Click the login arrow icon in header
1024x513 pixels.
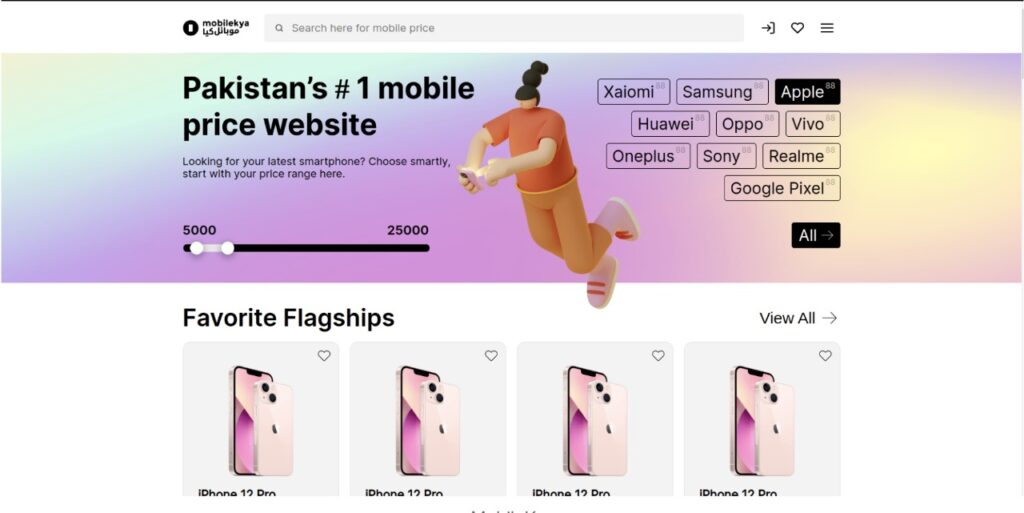[x=768, y=28]
